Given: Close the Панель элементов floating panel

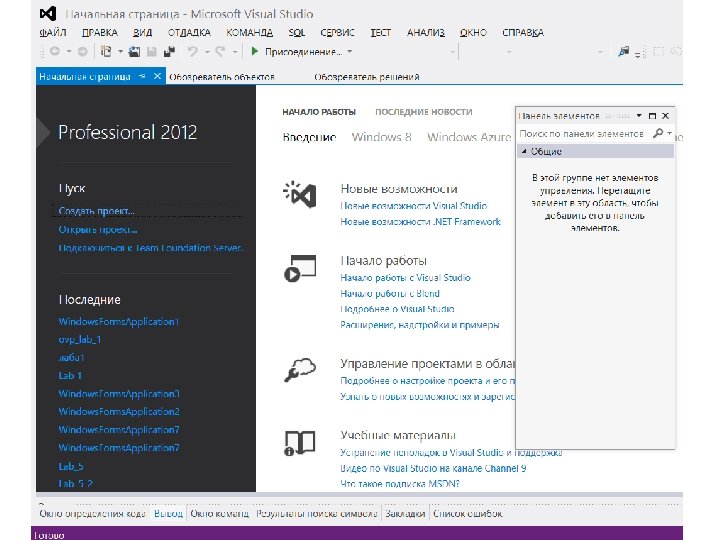Looking at the screenshot, I should point(666,116).
